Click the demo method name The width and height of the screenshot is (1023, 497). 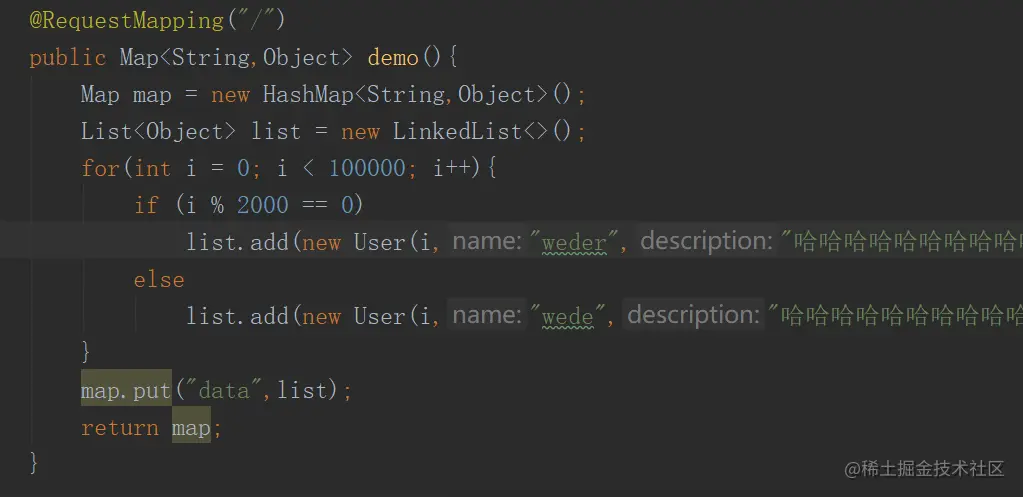[393, 57]
